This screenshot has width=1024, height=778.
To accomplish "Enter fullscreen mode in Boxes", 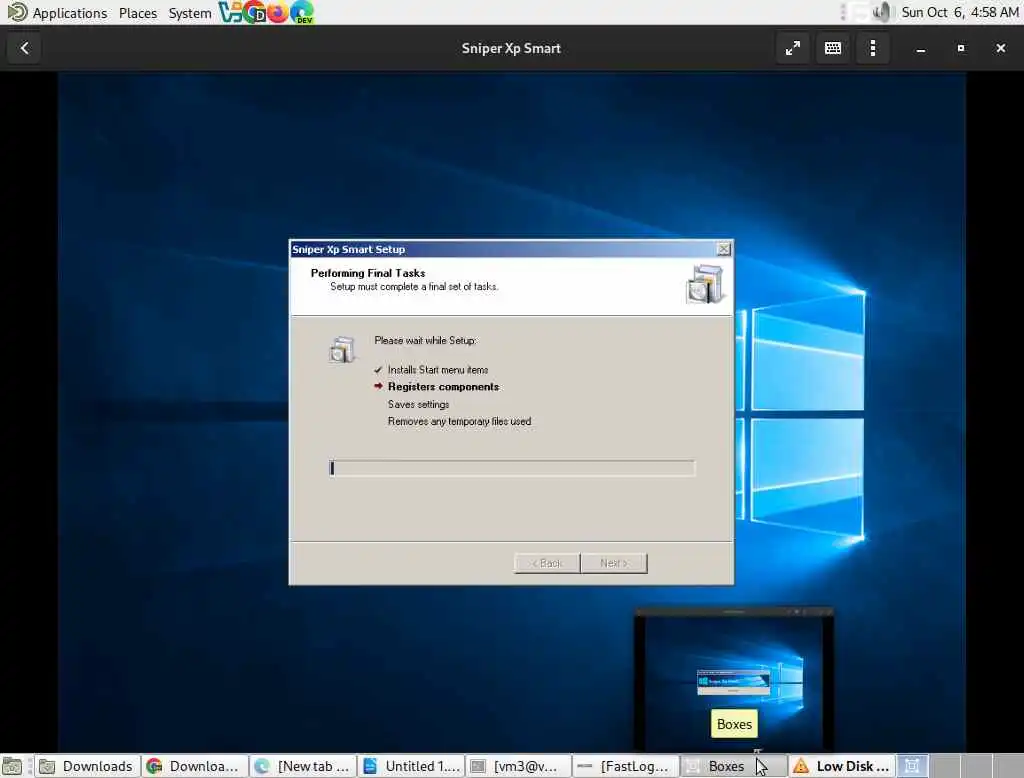I will (793, 48).
